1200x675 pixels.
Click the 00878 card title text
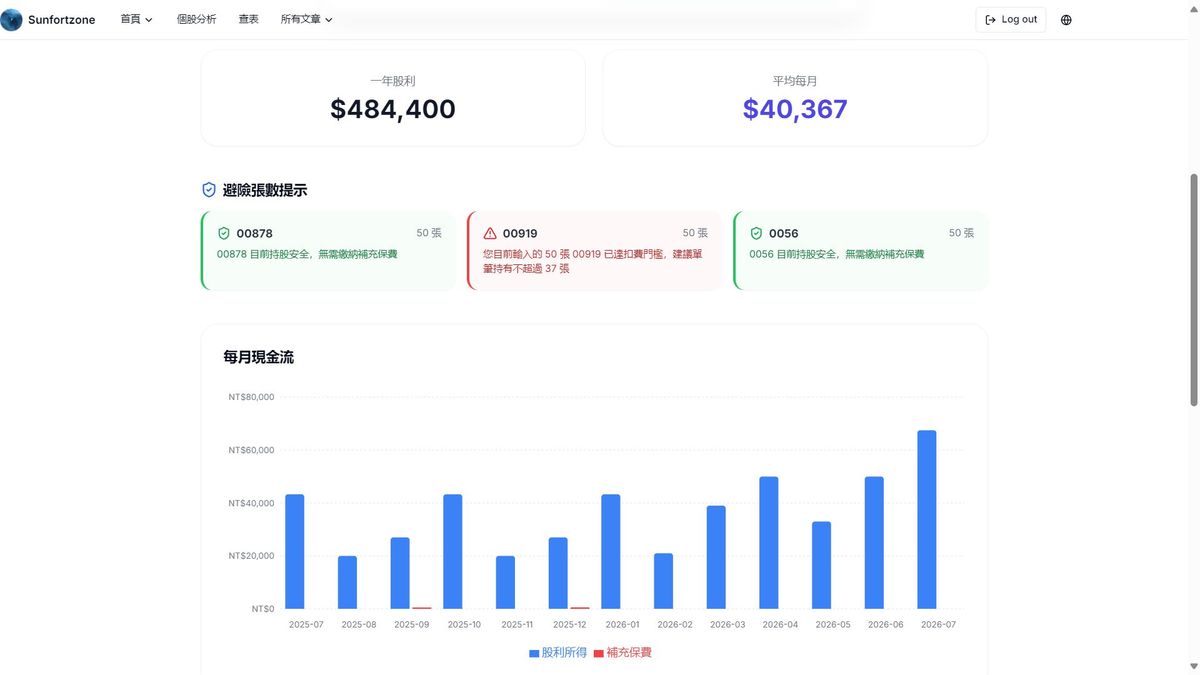(x=255, y=233)
